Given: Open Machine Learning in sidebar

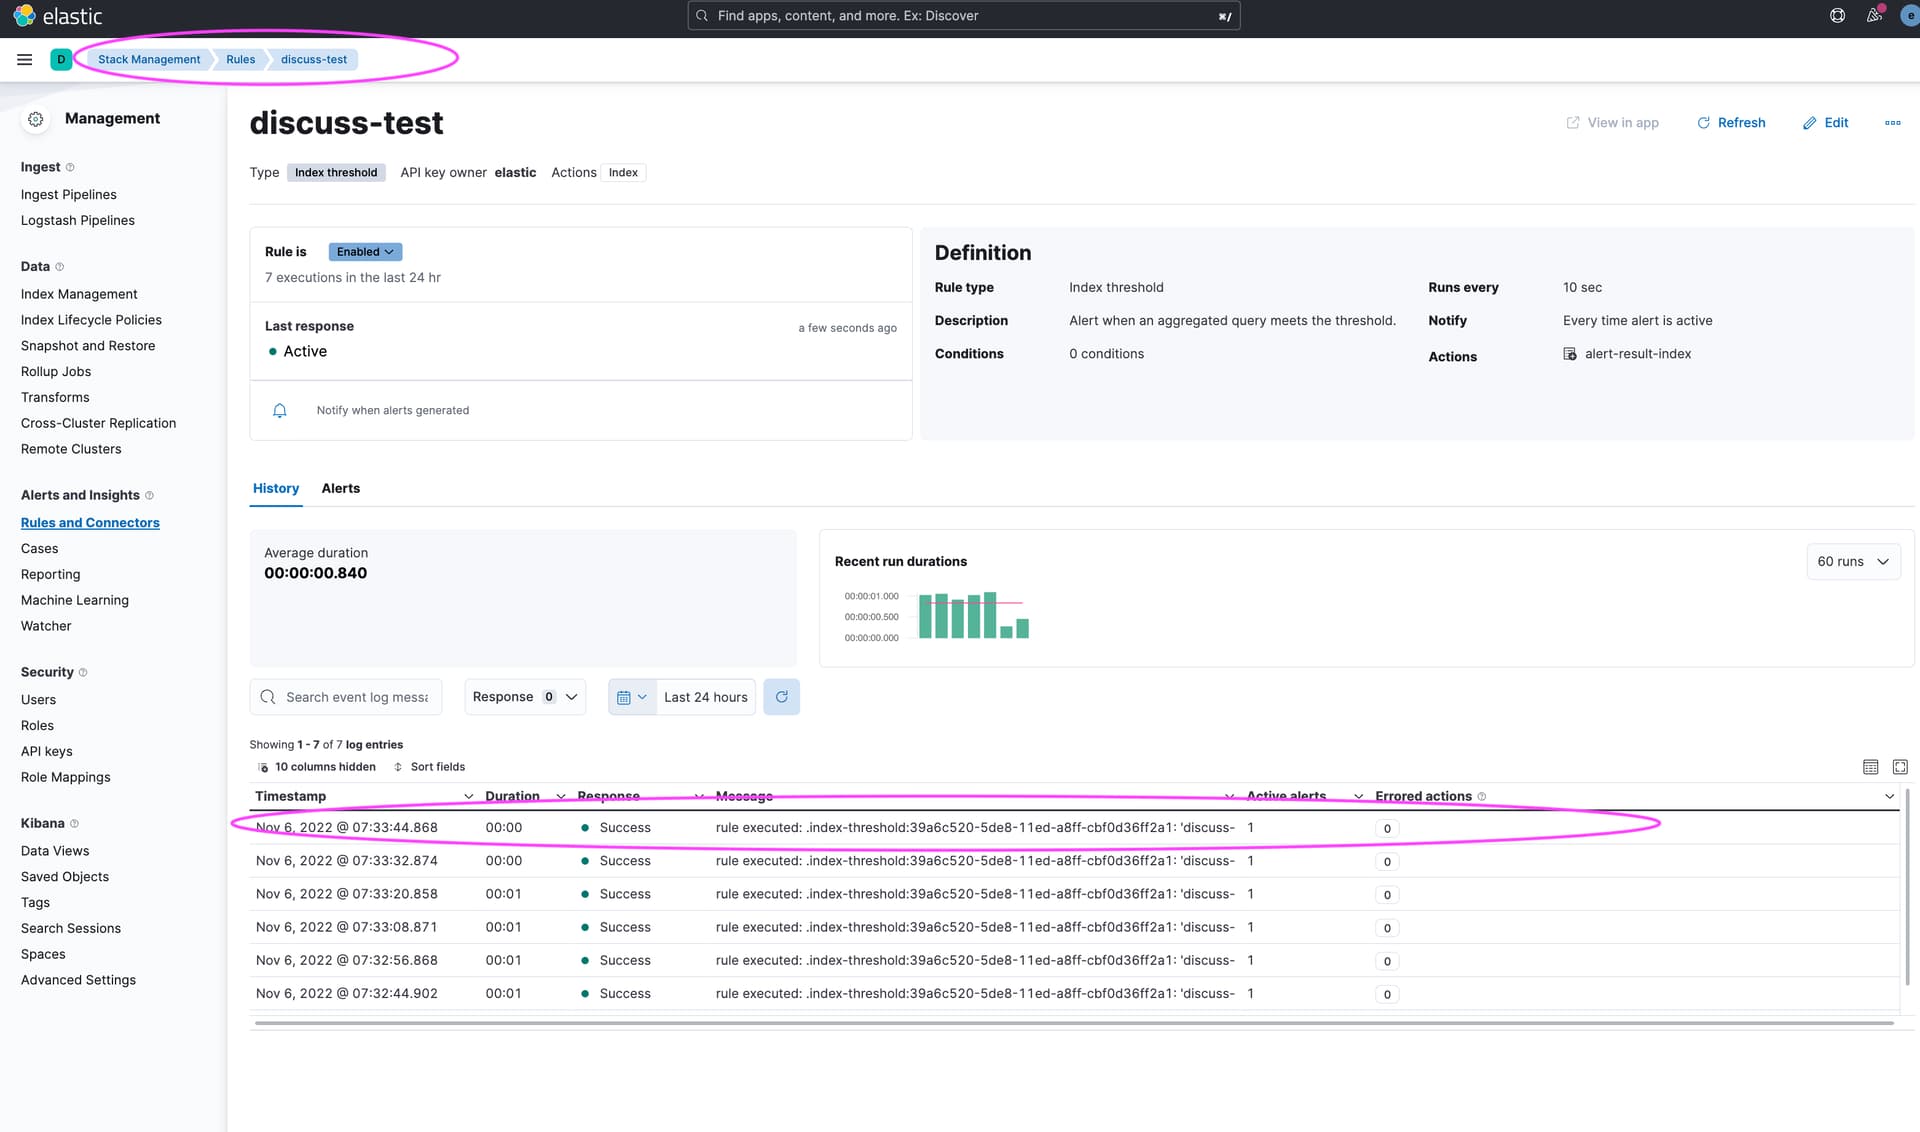Looking at the screenshot, I should click(x=75, y=601).
